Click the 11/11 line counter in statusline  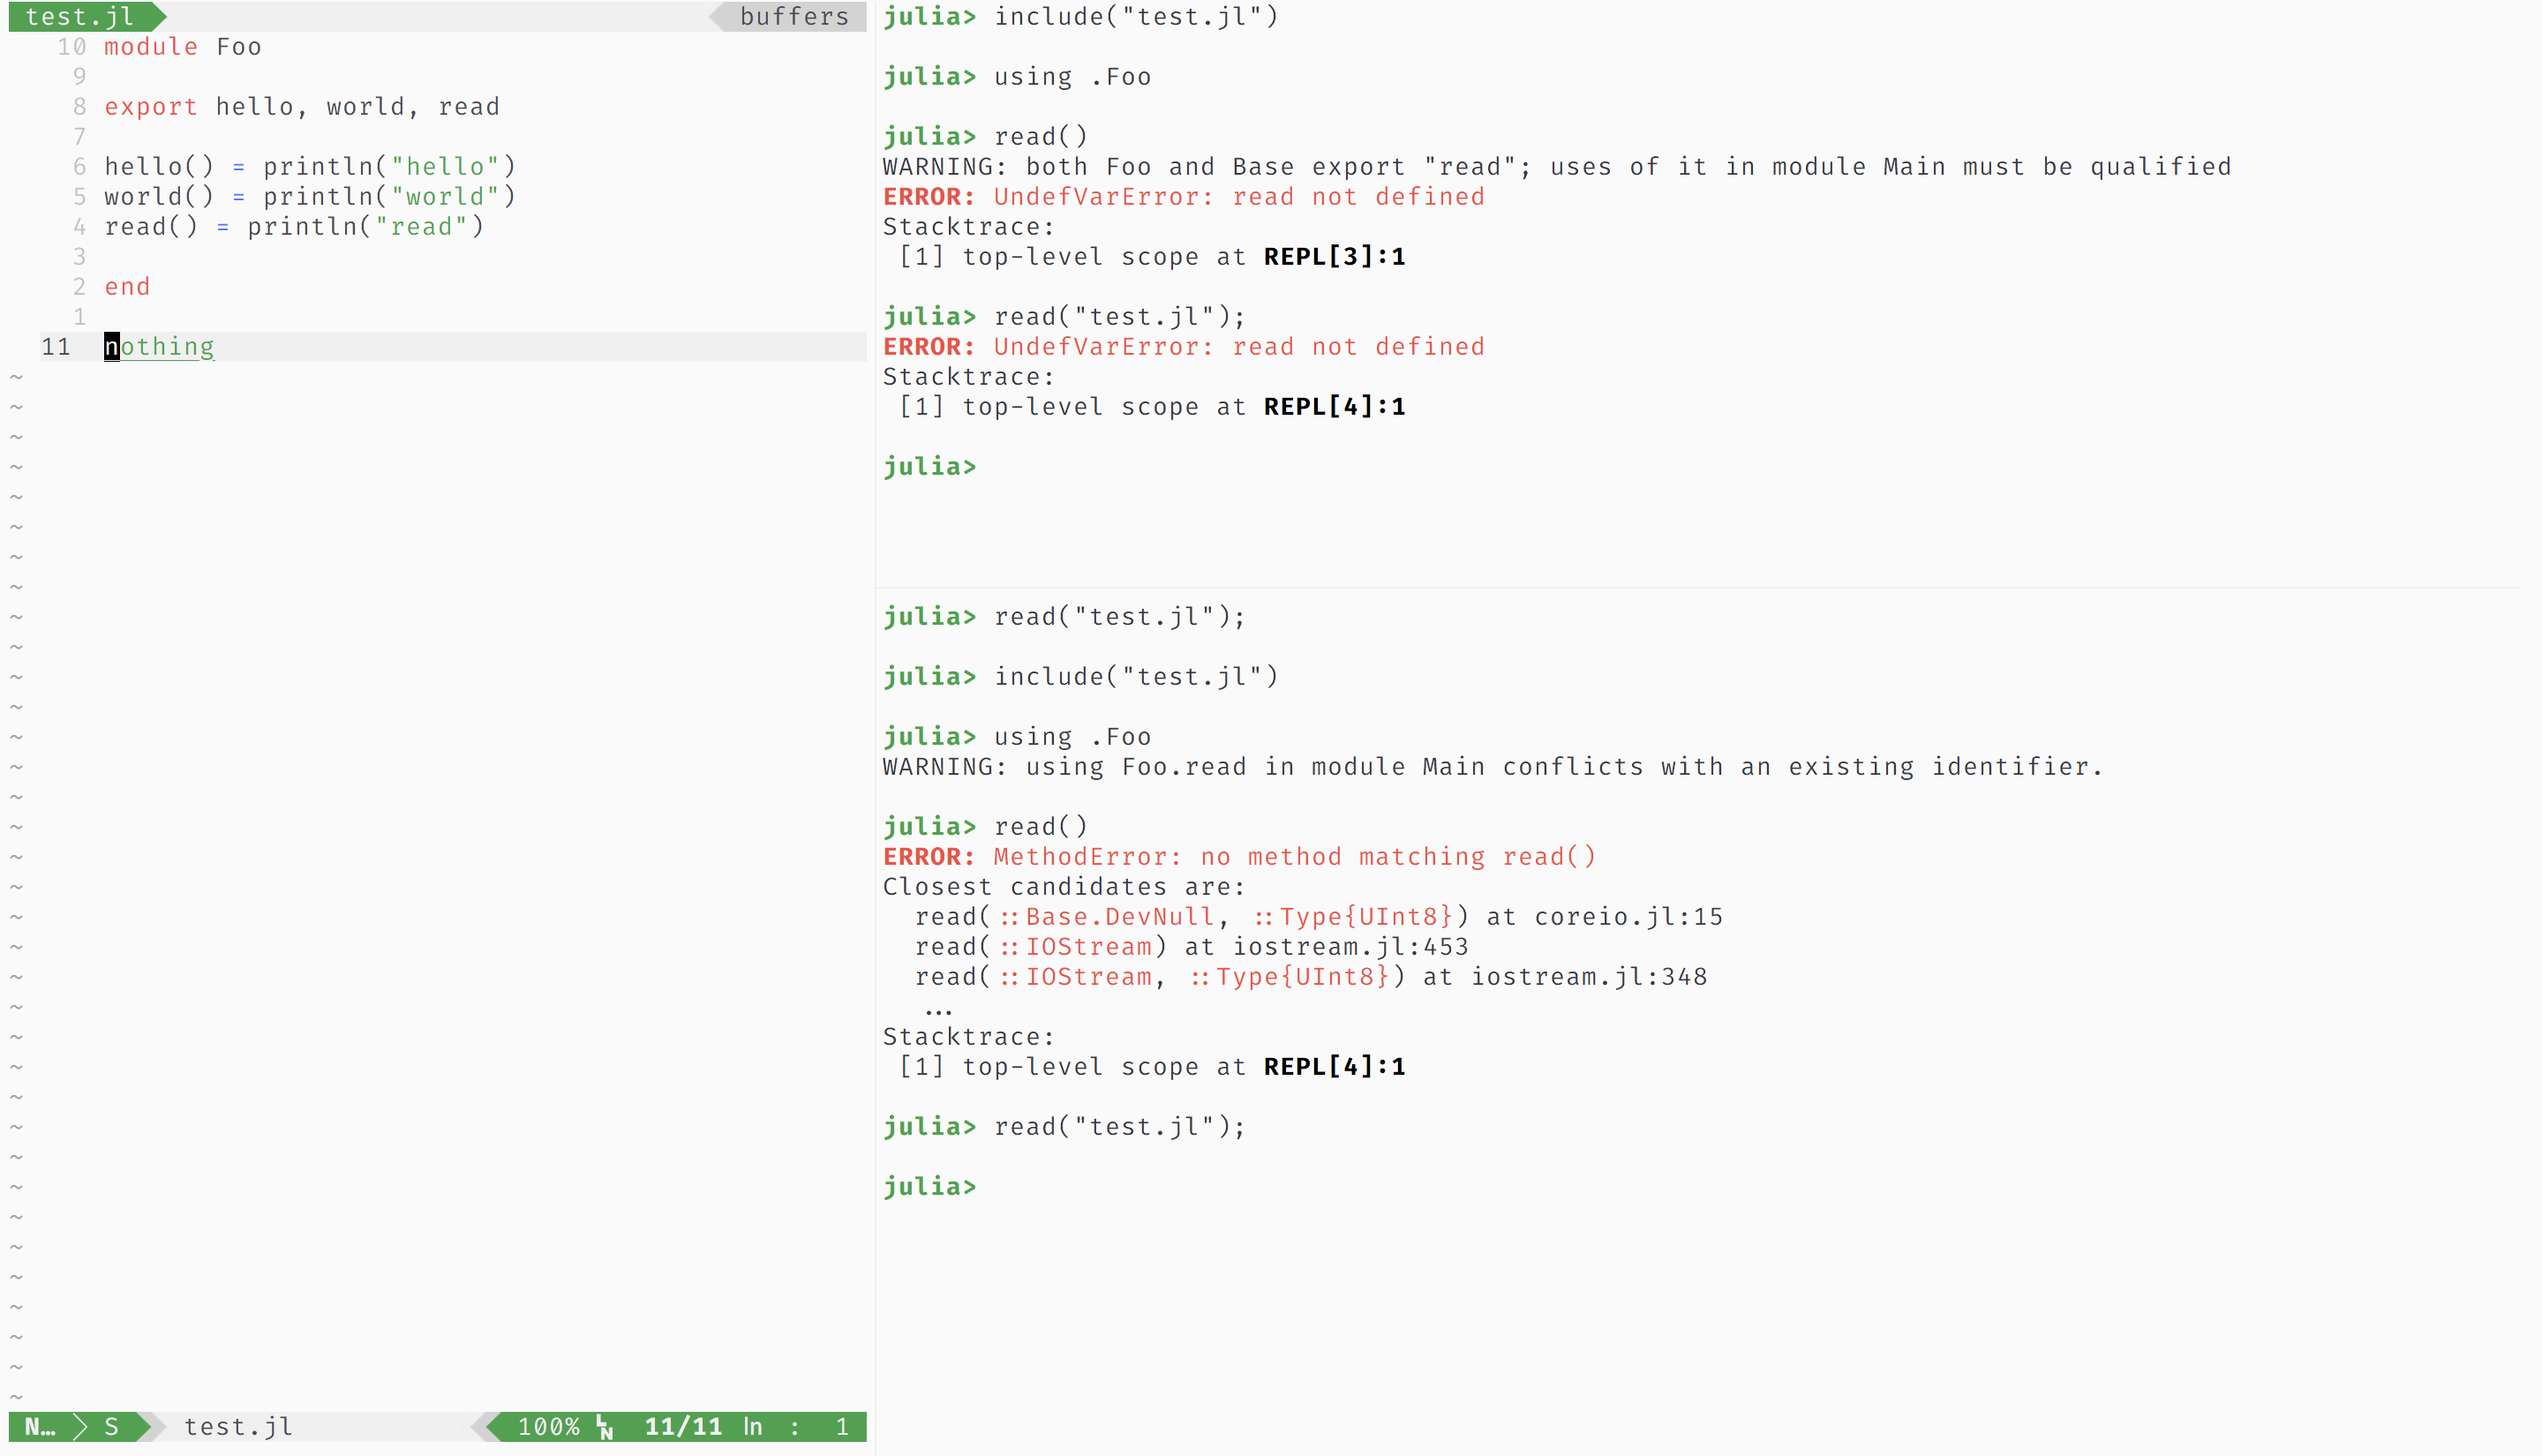683,1427
